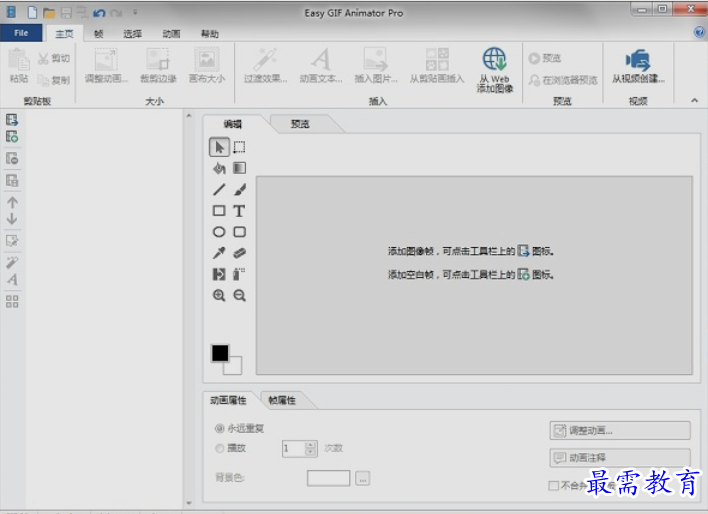Click the move frame up arrow
708x514 pixels.
pos(12,202)
